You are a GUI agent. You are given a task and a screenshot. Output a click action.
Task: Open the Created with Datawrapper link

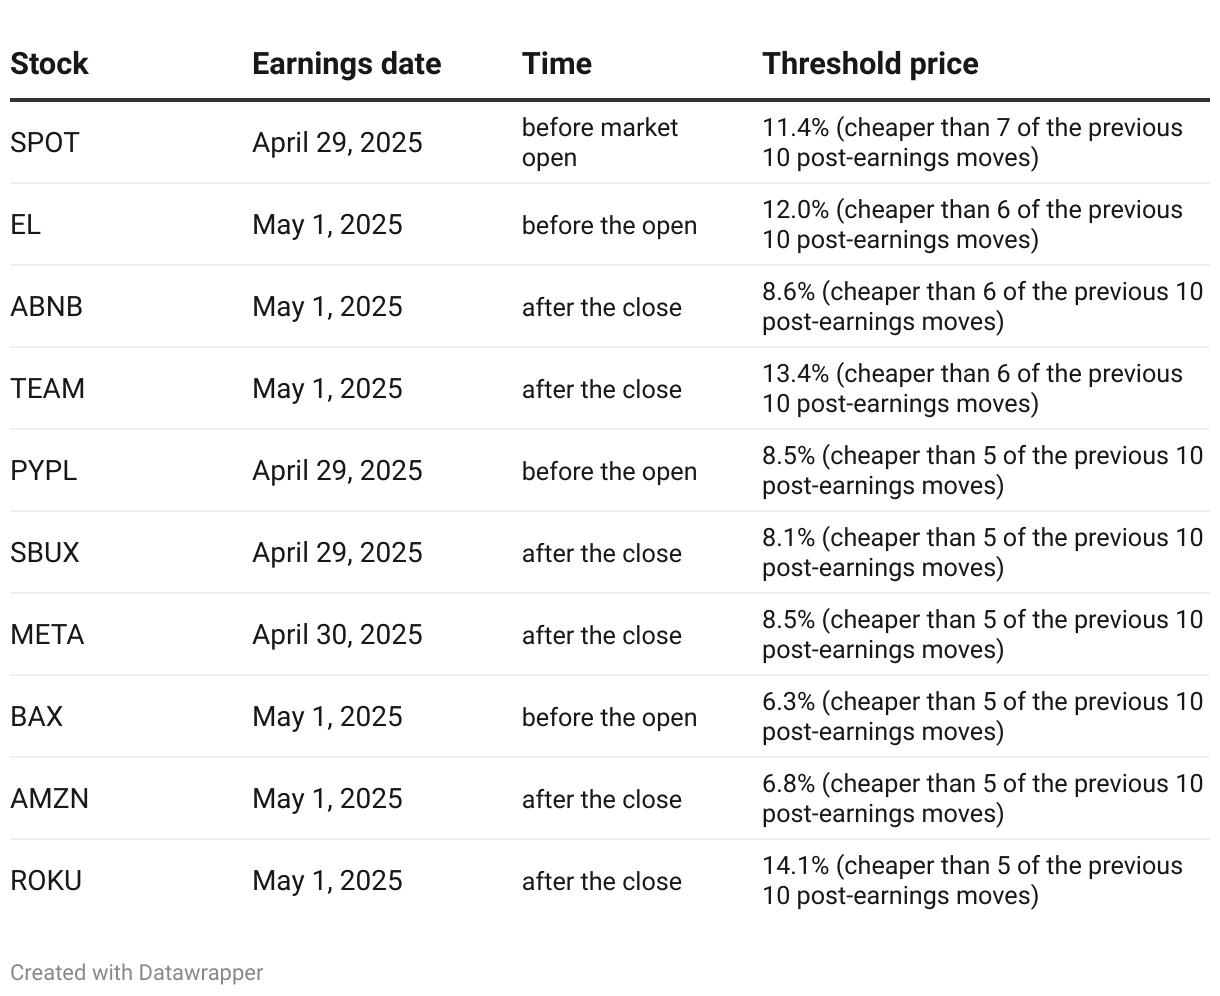click(137, 972)
